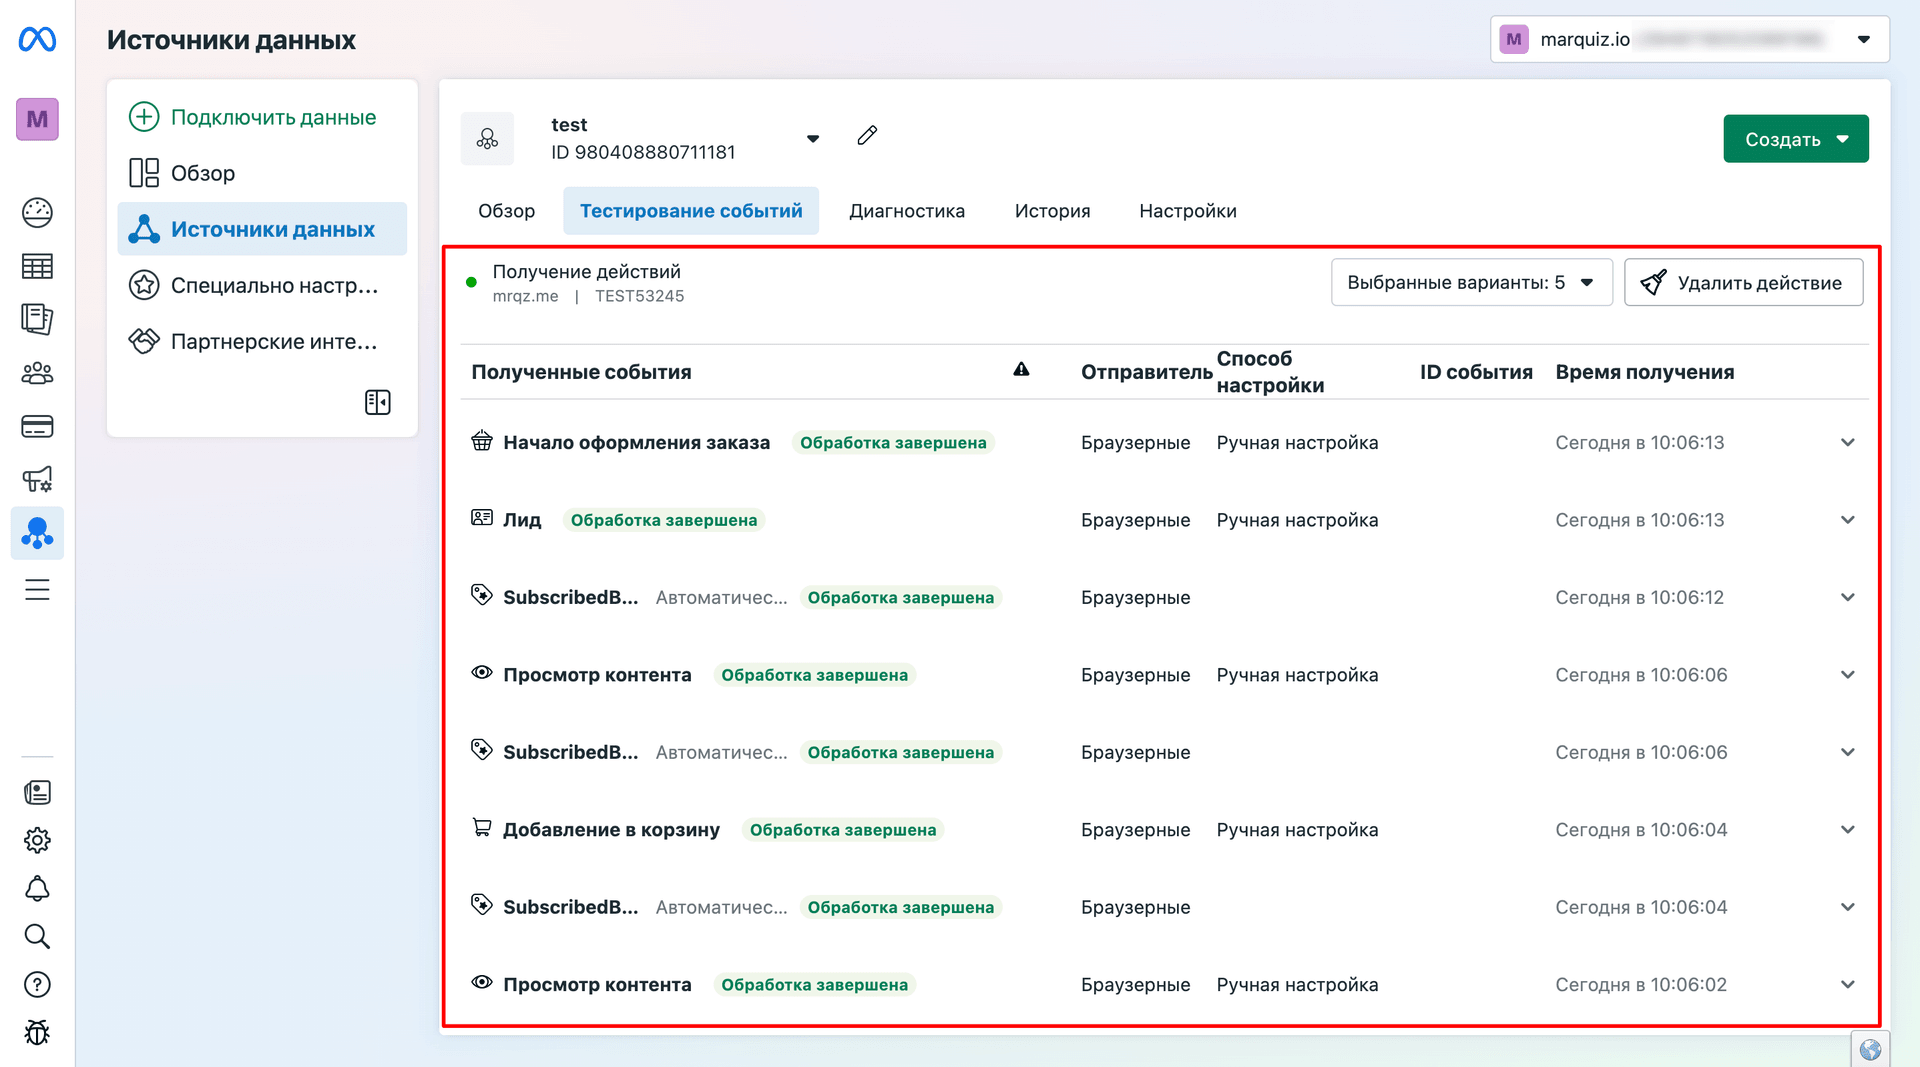
Task: Click the mrqz.me domain text
Action: pyautogui.click(x=526, y=296)
